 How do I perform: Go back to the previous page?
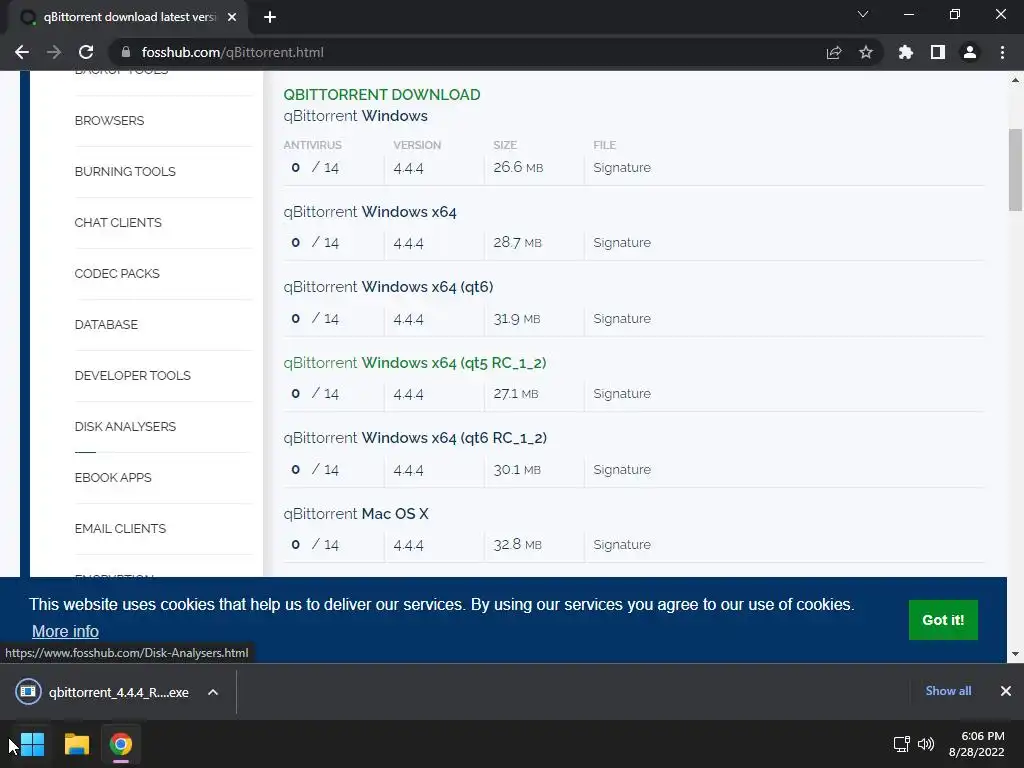click(22, 52)
